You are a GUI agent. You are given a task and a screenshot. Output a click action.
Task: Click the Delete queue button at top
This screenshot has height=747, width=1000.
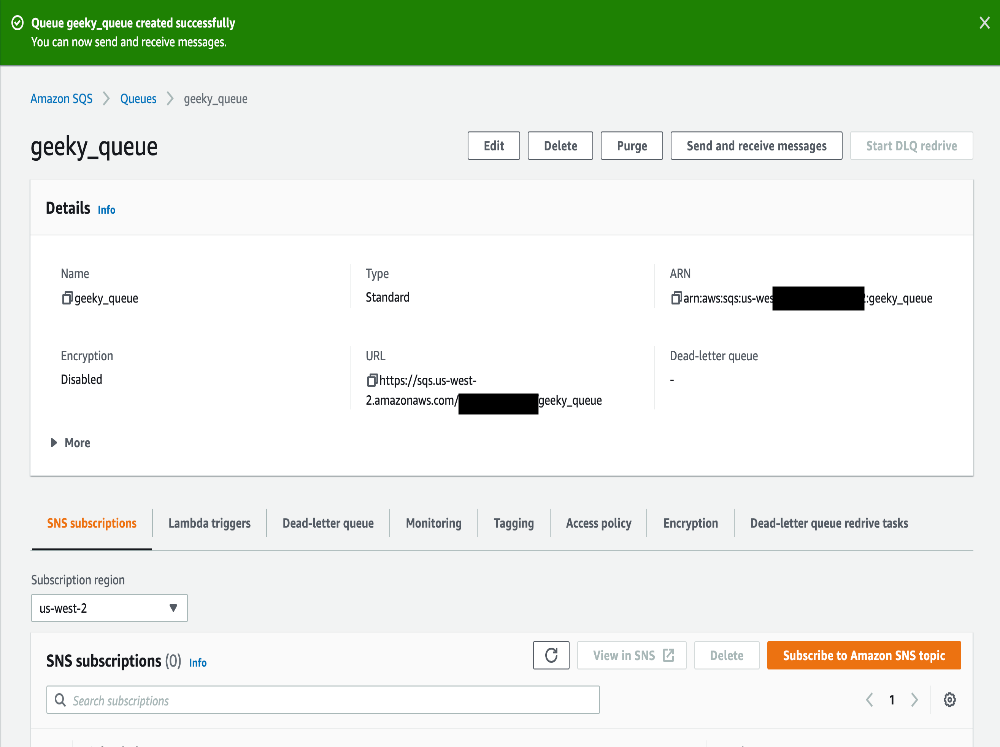tap(561, 145)
